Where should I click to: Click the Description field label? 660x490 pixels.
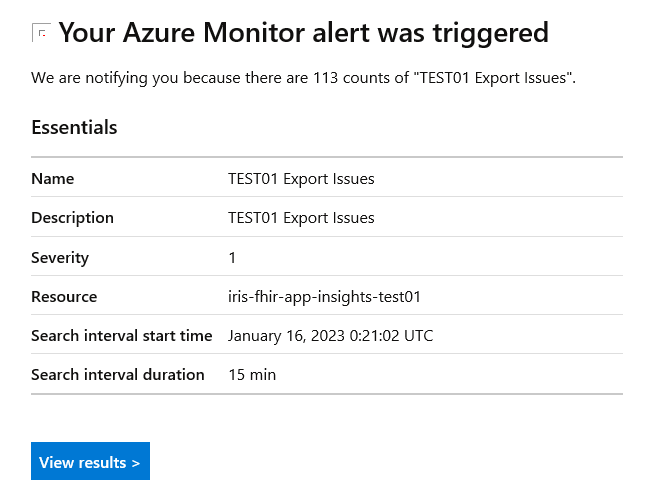tap(72, 218)
